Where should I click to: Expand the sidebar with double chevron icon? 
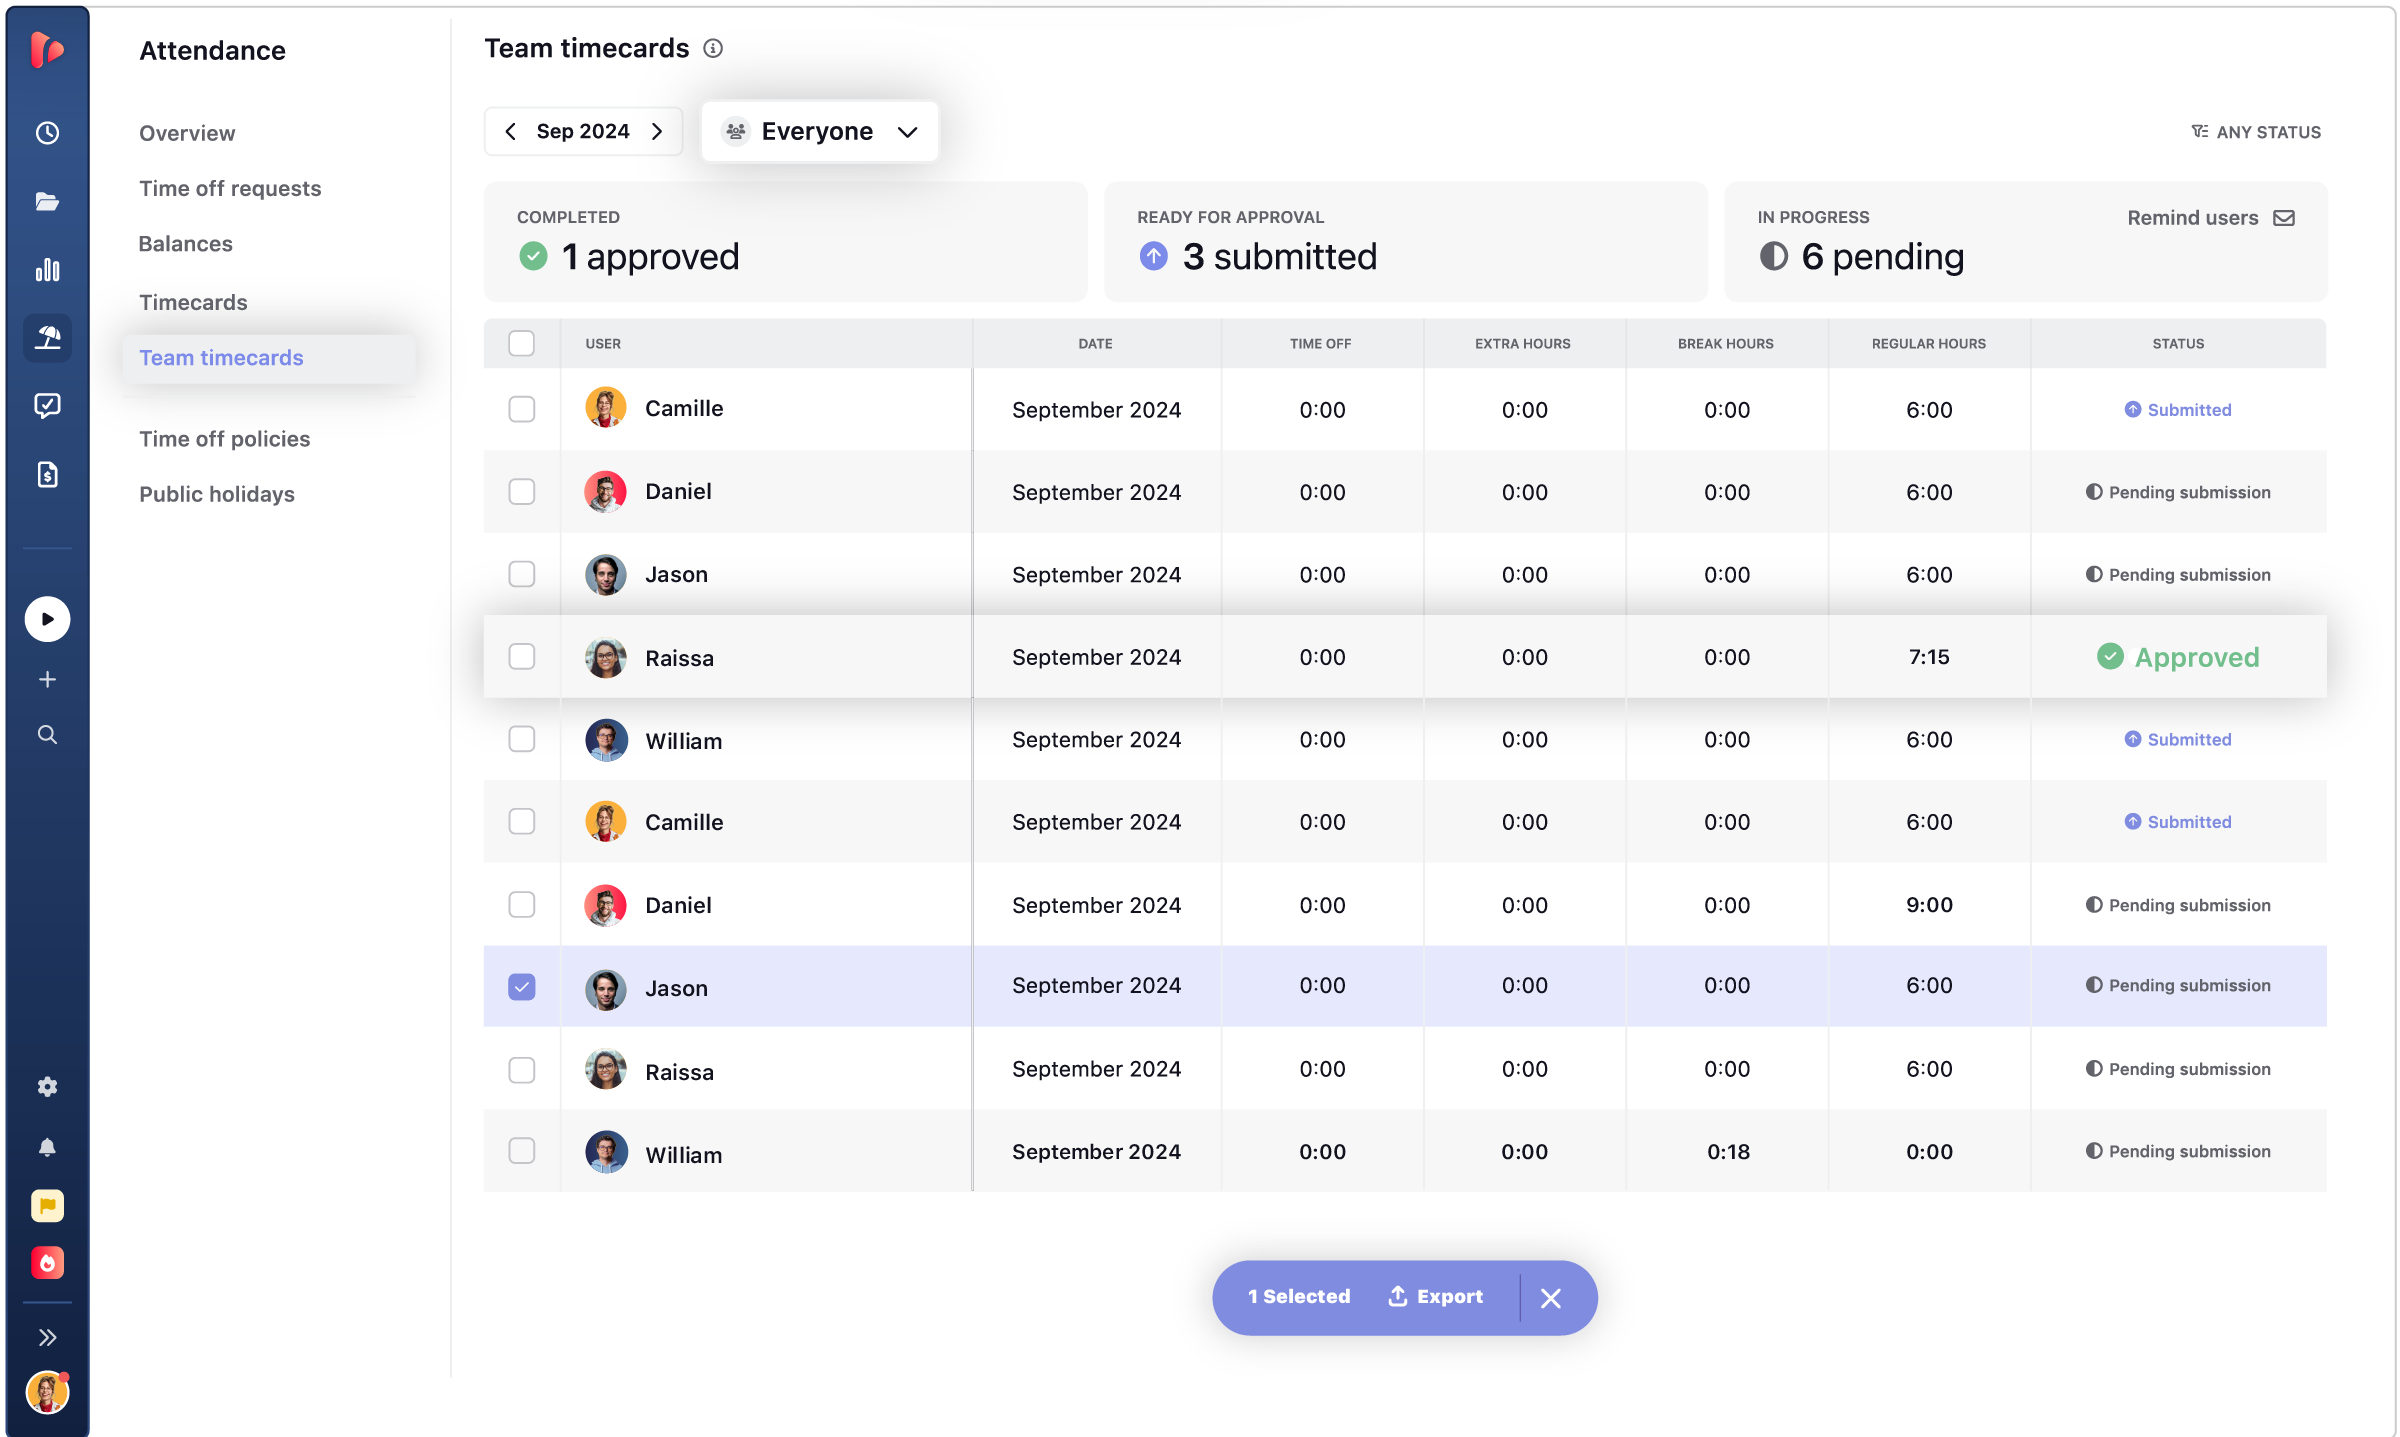tap(47, 1338)
